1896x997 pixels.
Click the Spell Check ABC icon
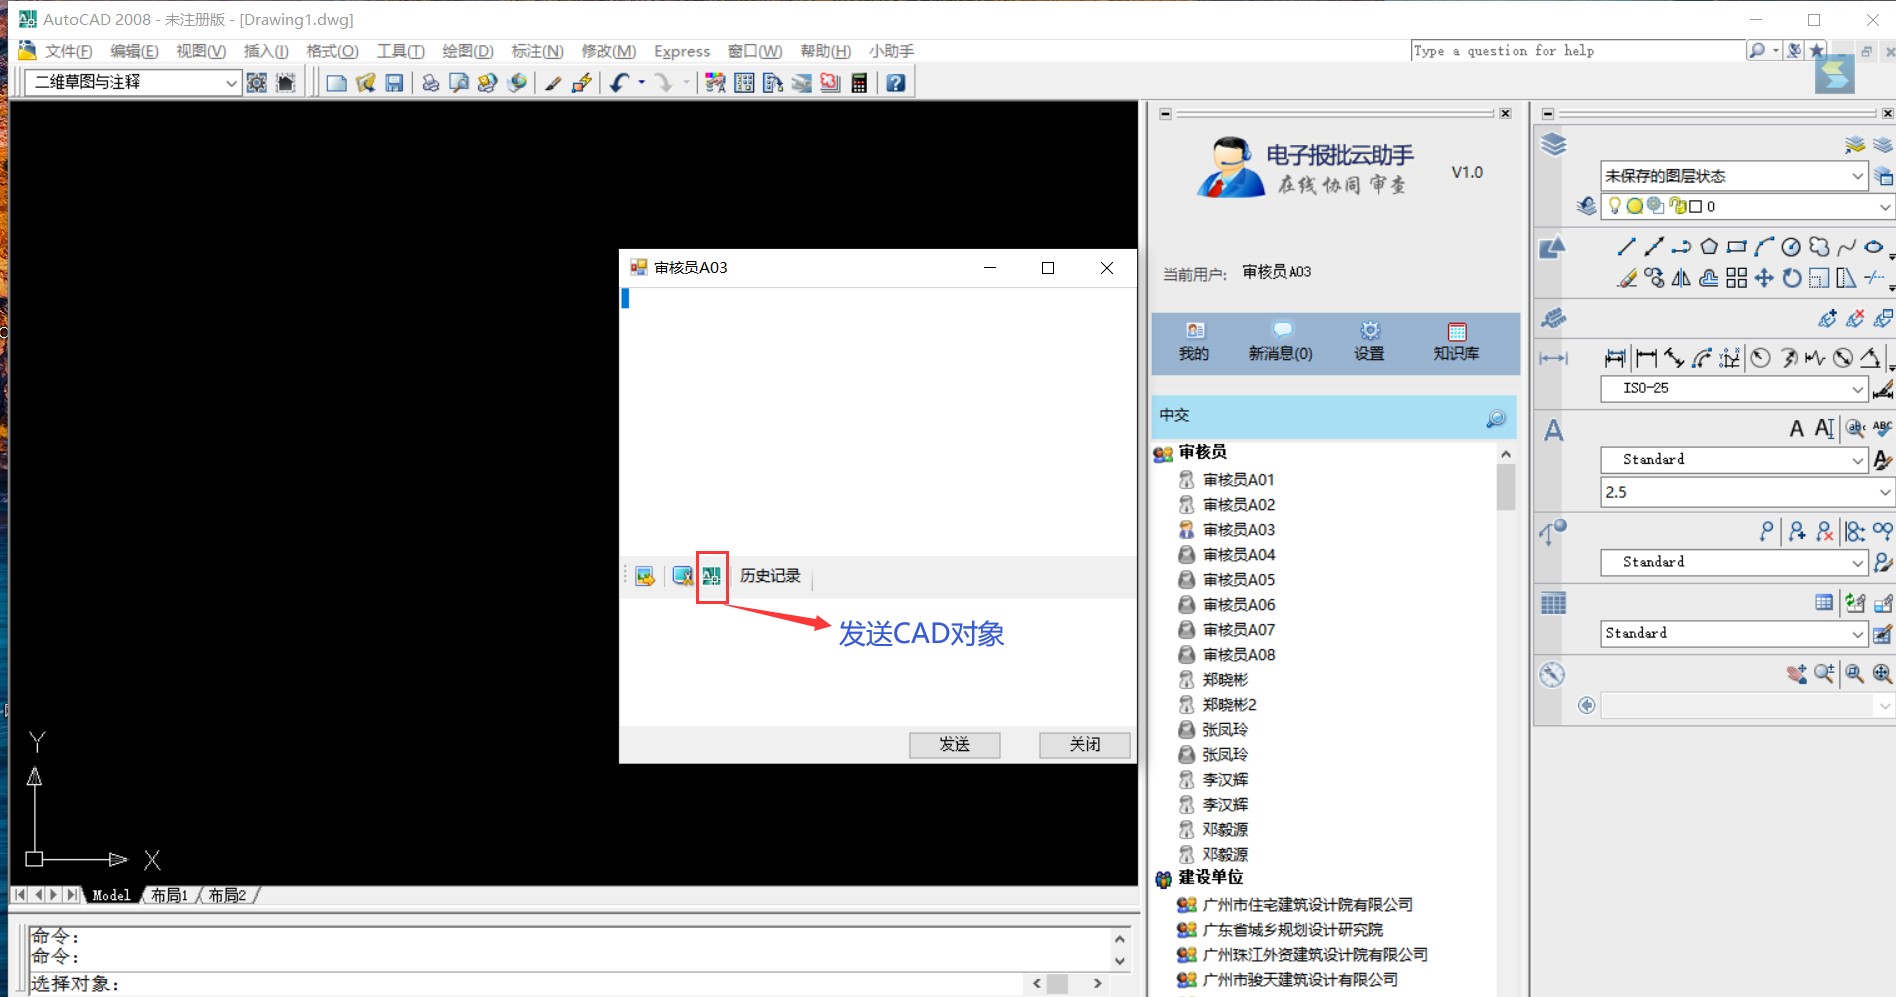coord(1882,428)
